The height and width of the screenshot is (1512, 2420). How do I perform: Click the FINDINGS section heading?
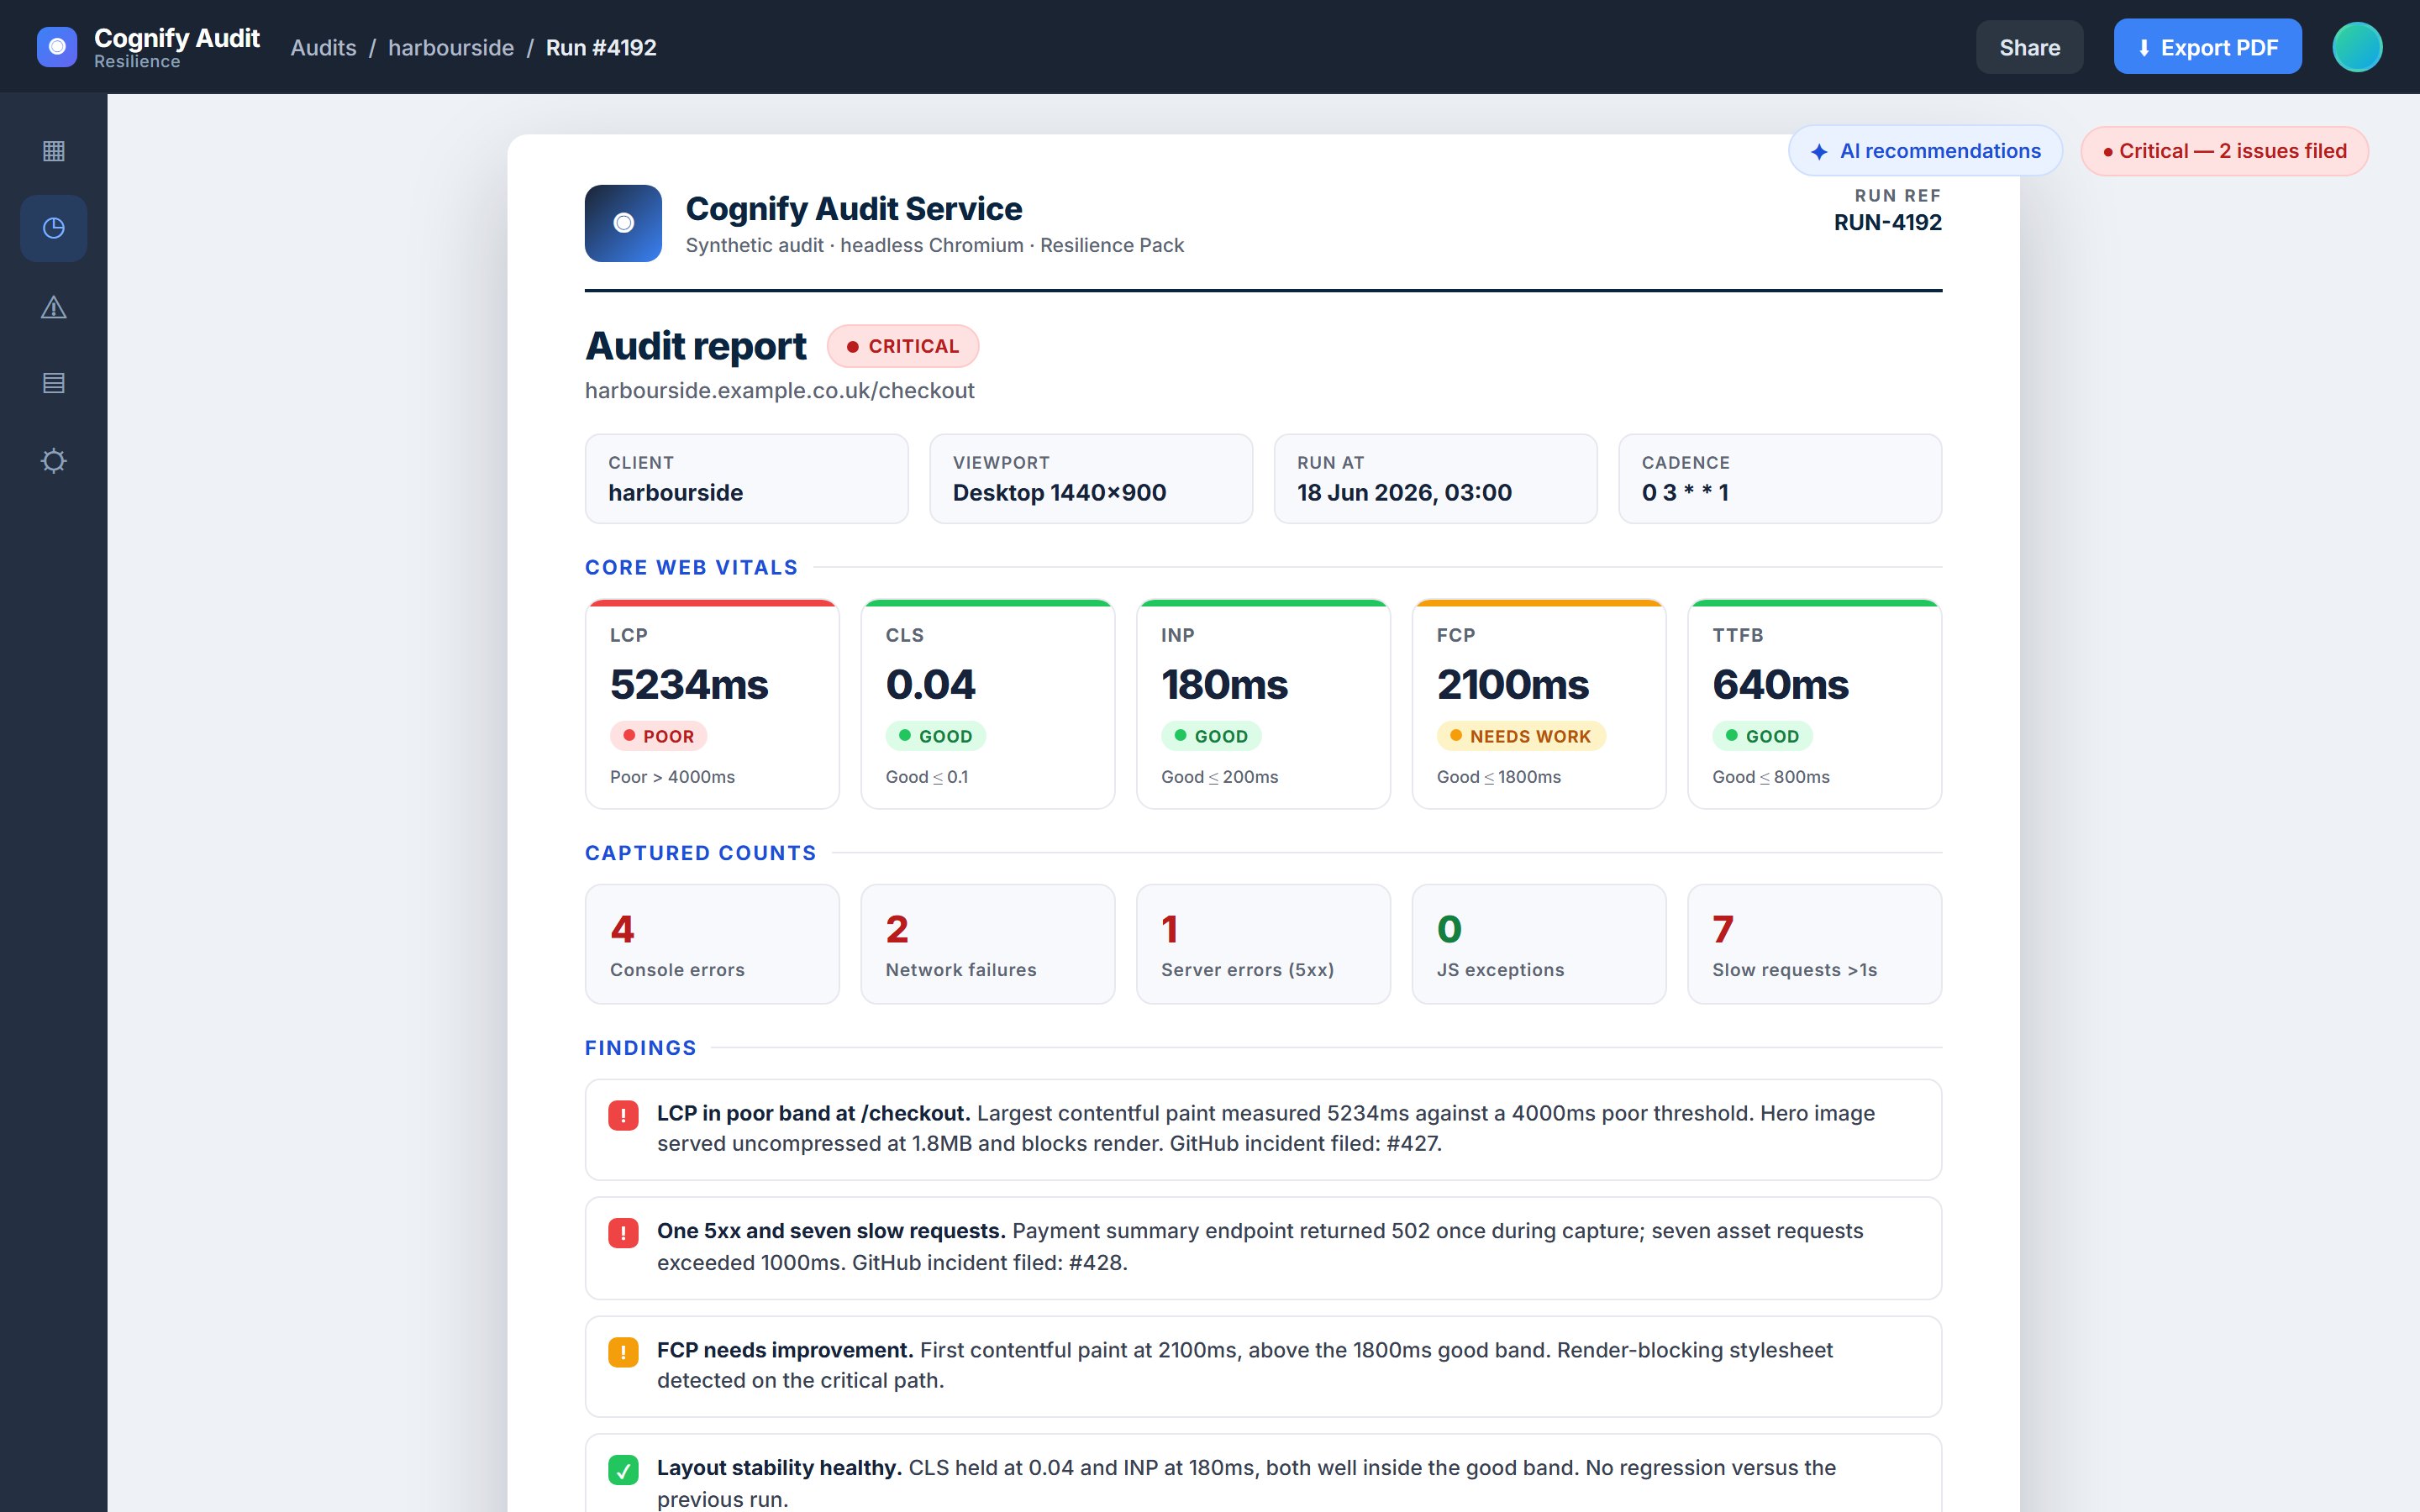[640, 1048]
